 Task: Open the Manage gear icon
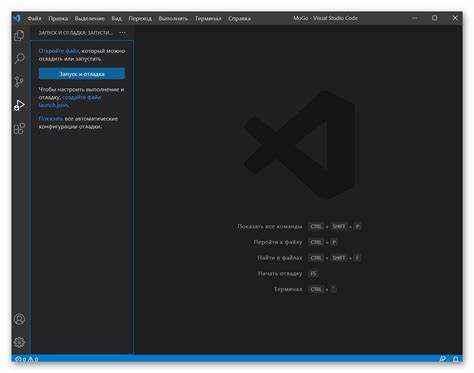pos(20,342)
